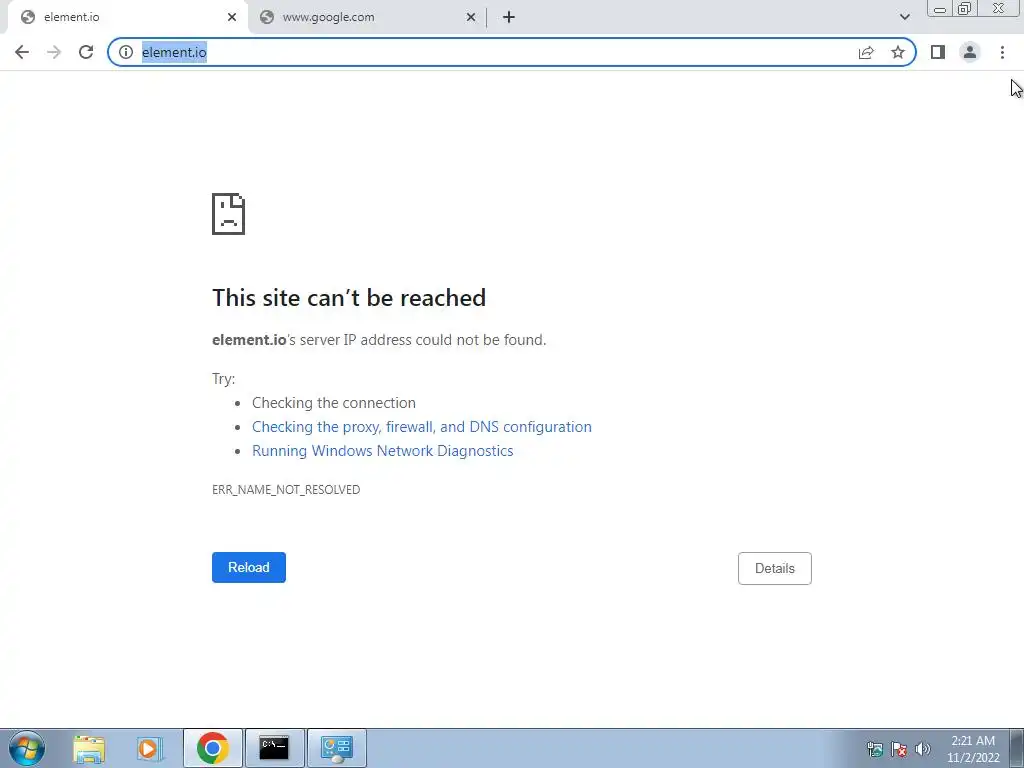
Task: Open the Command Prompt taskbar icon
Action: (x=274, y=748)
